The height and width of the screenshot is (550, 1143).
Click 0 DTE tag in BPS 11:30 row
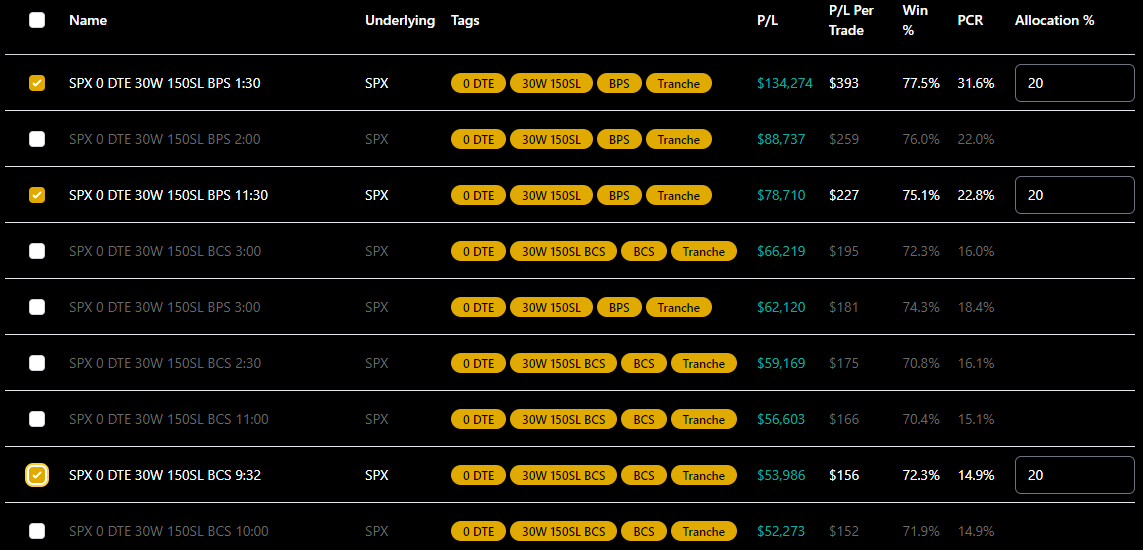(478, 196)
